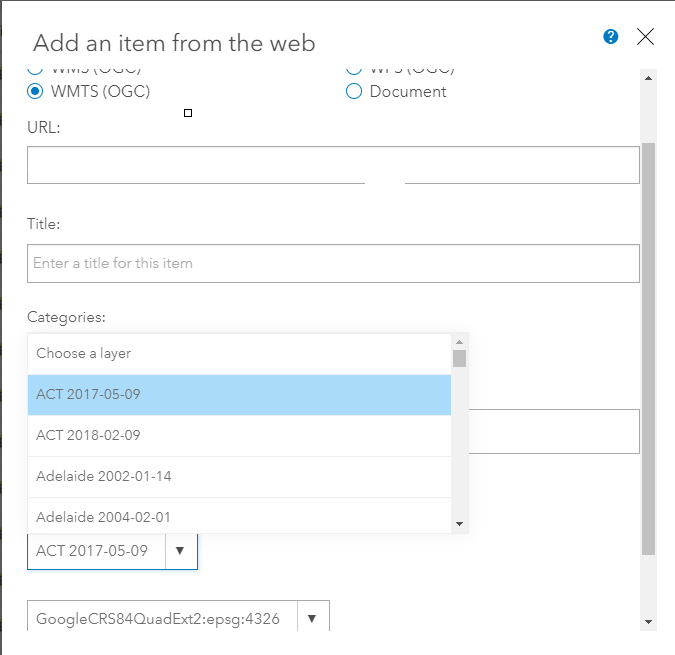Screen dimensions: 675x655
Task: Close the Add an item dialog
Action: pyautogui.click(x=645, y=37)
